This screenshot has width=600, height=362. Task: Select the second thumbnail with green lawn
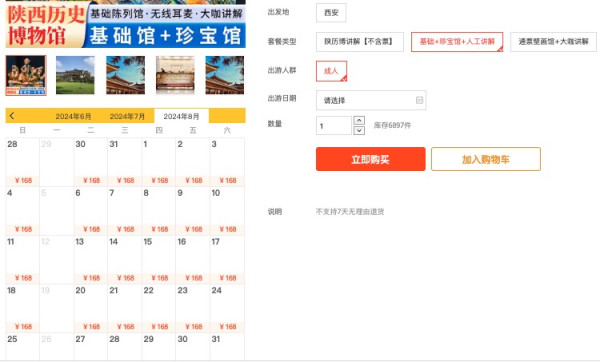75,75
